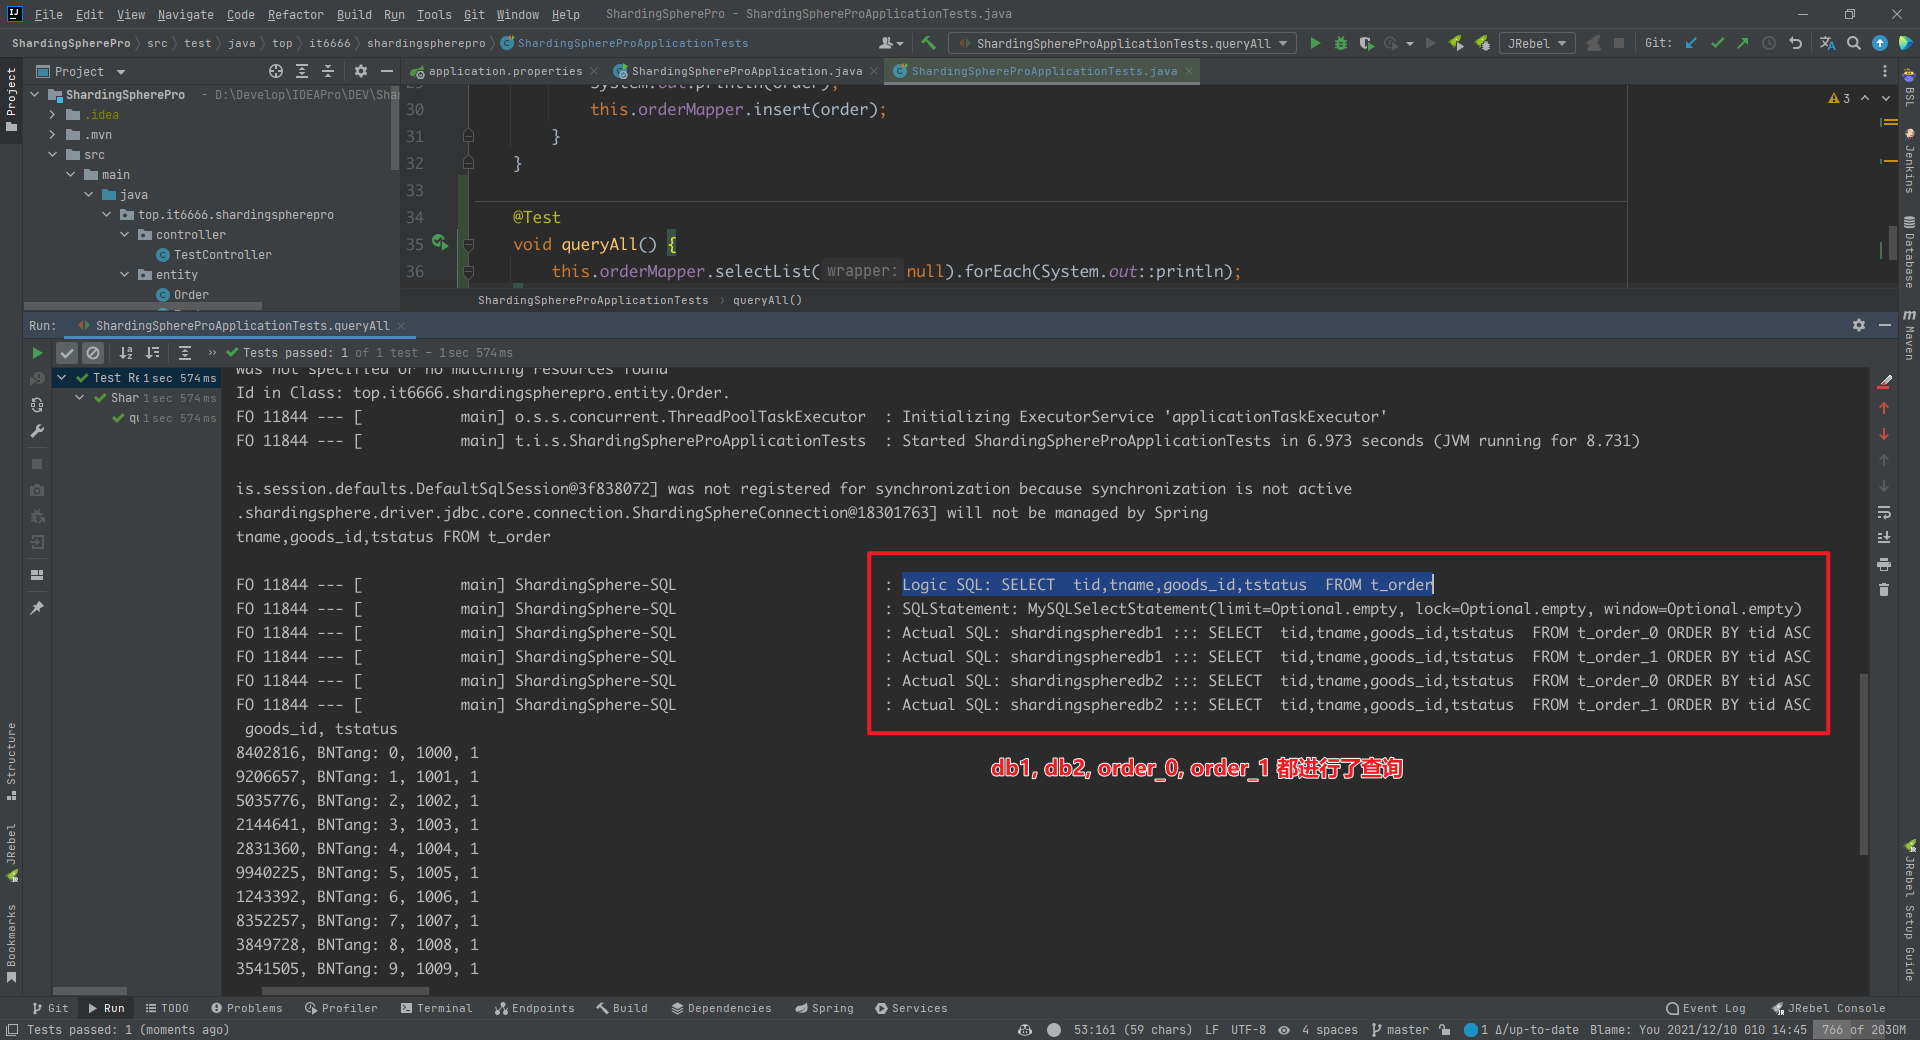Image resolution: width=1920 pixels, height=1040 pixels.
Task: Open the Tools menu
Action: 434,14
